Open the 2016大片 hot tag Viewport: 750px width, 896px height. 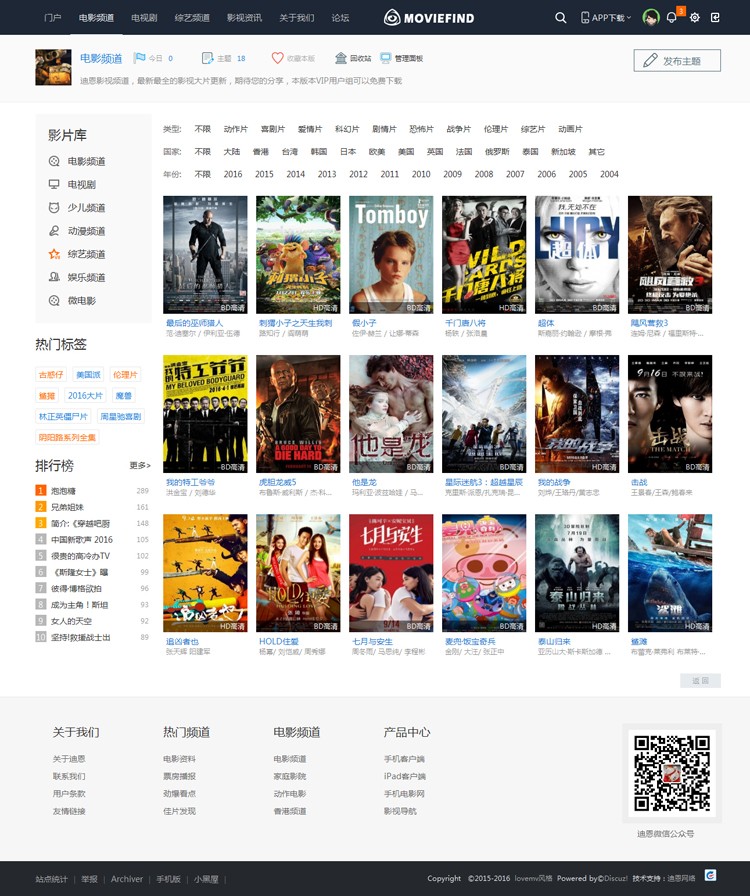tap(85, 395)
